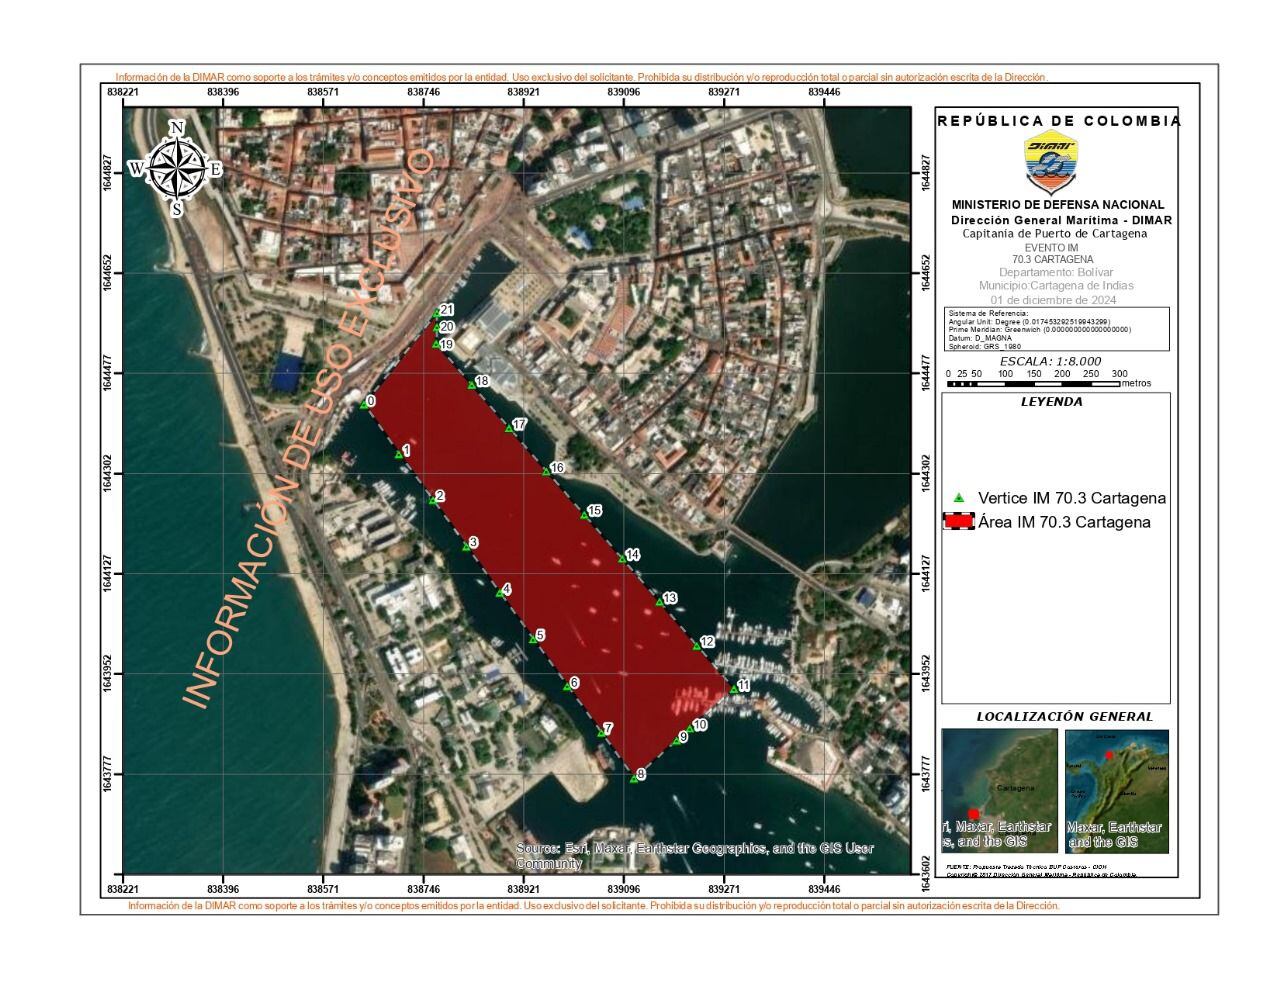Screen dimensions: 1280x989
Task: Open the Cartagena localization thumbnail
Action: tap(999, 790)
